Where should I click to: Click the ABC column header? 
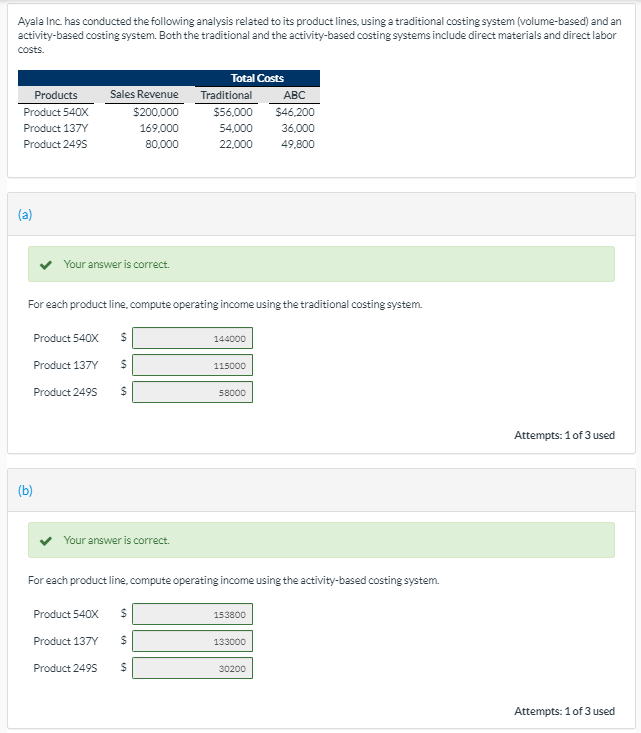[295, 95]
